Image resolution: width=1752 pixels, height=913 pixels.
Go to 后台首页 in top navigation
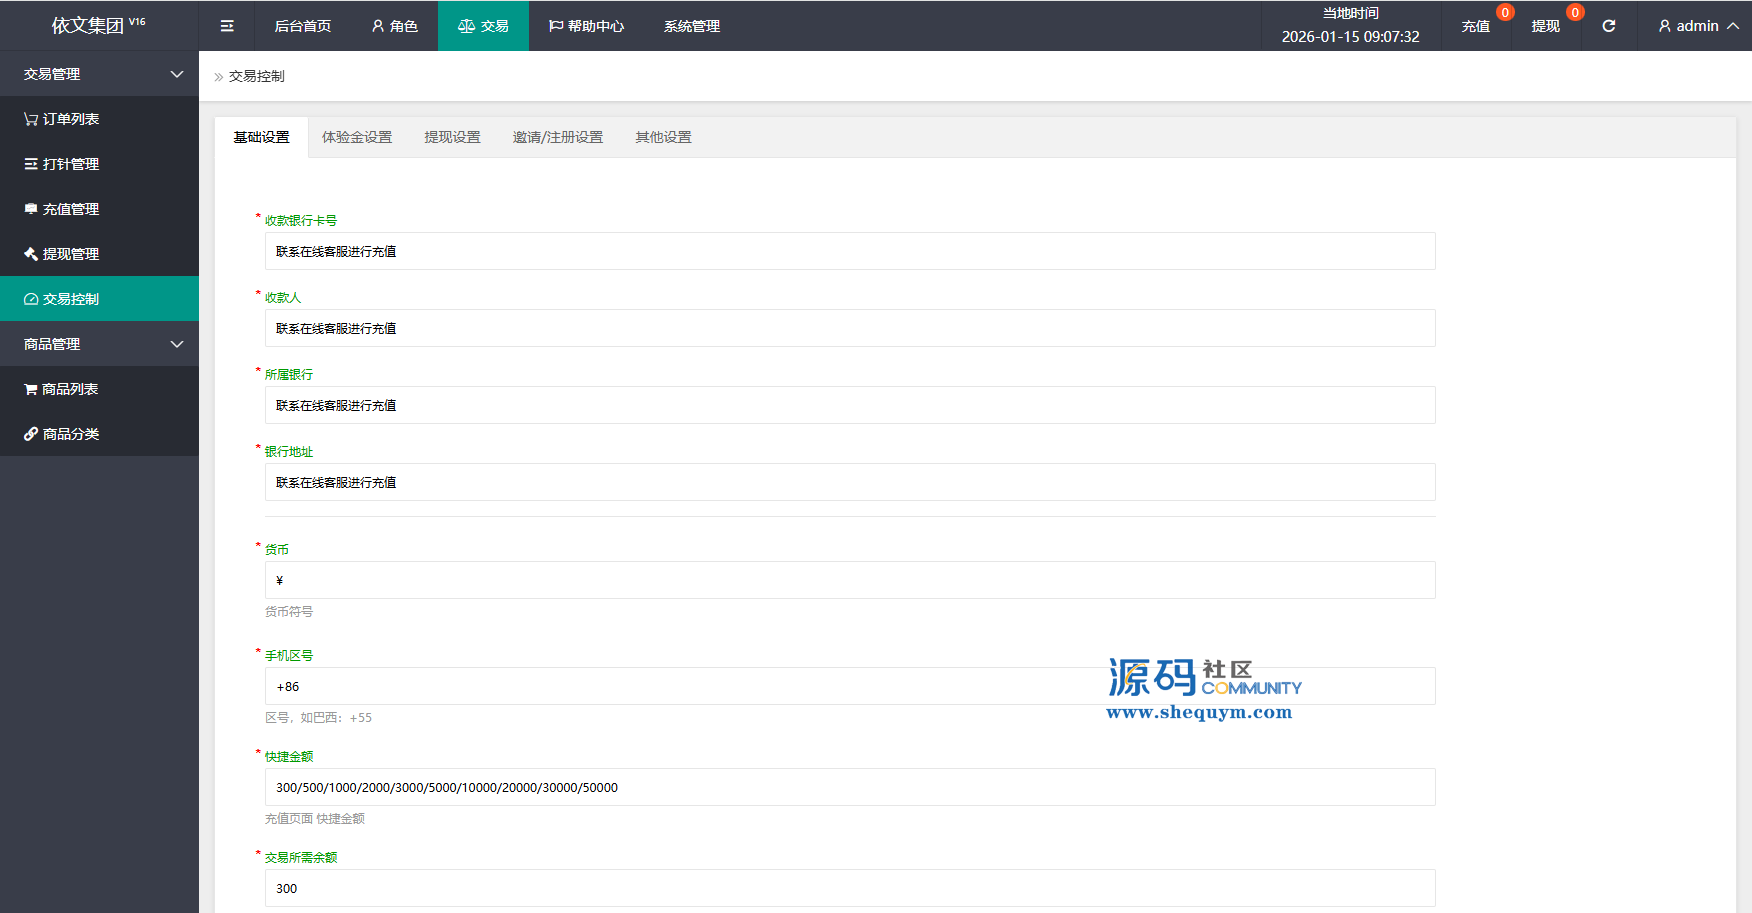pos(302,26)
